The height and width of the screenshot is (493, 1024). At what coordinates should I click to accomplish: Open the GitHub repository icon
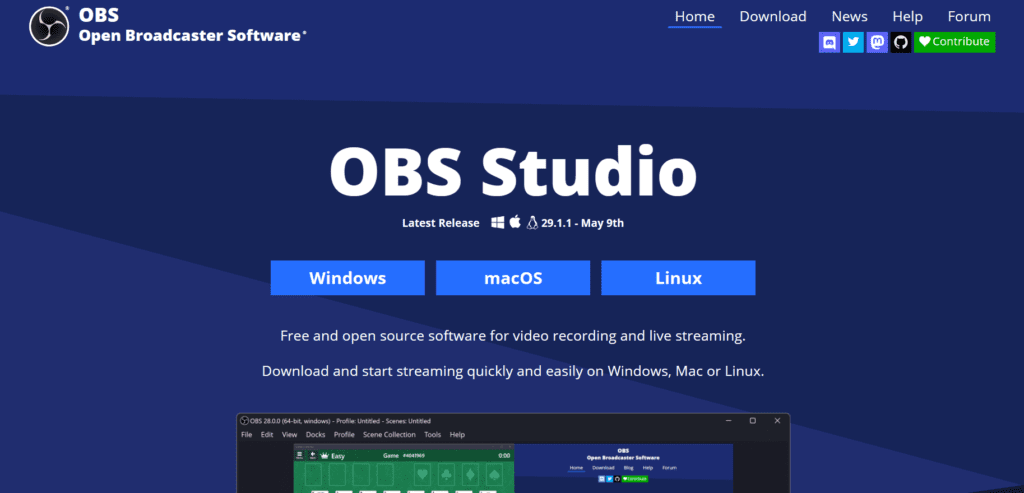click(x=901, y=42)
